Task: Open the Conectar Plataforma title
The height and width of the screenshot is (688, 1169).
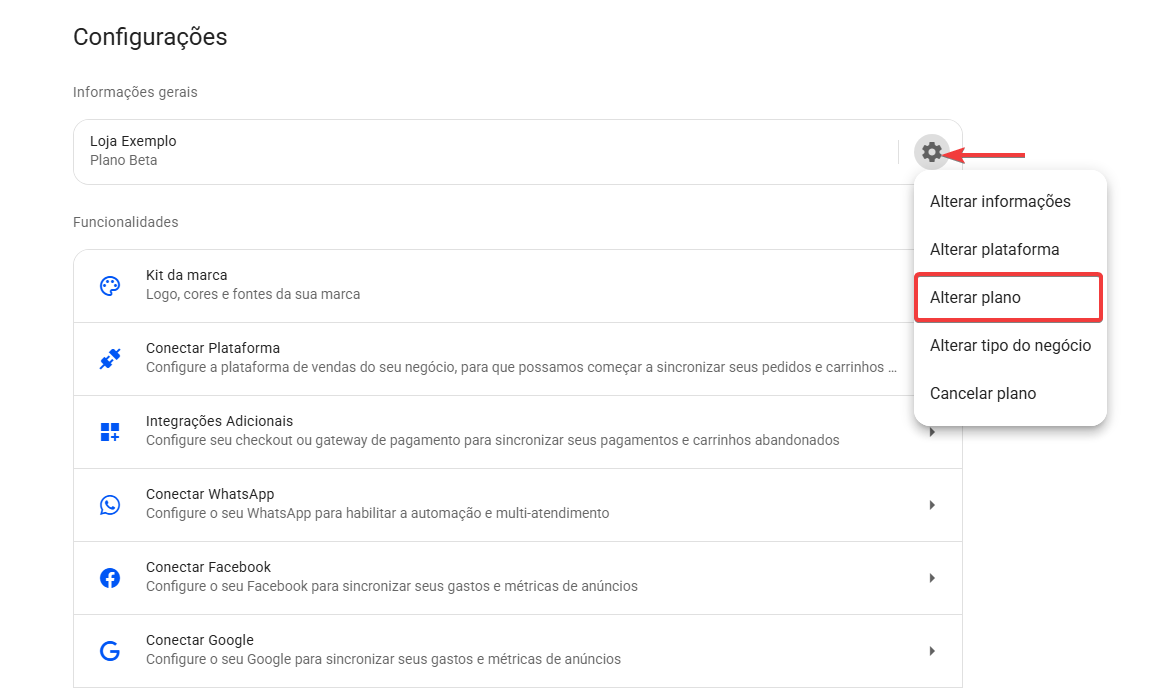Action: coord(212,348)
